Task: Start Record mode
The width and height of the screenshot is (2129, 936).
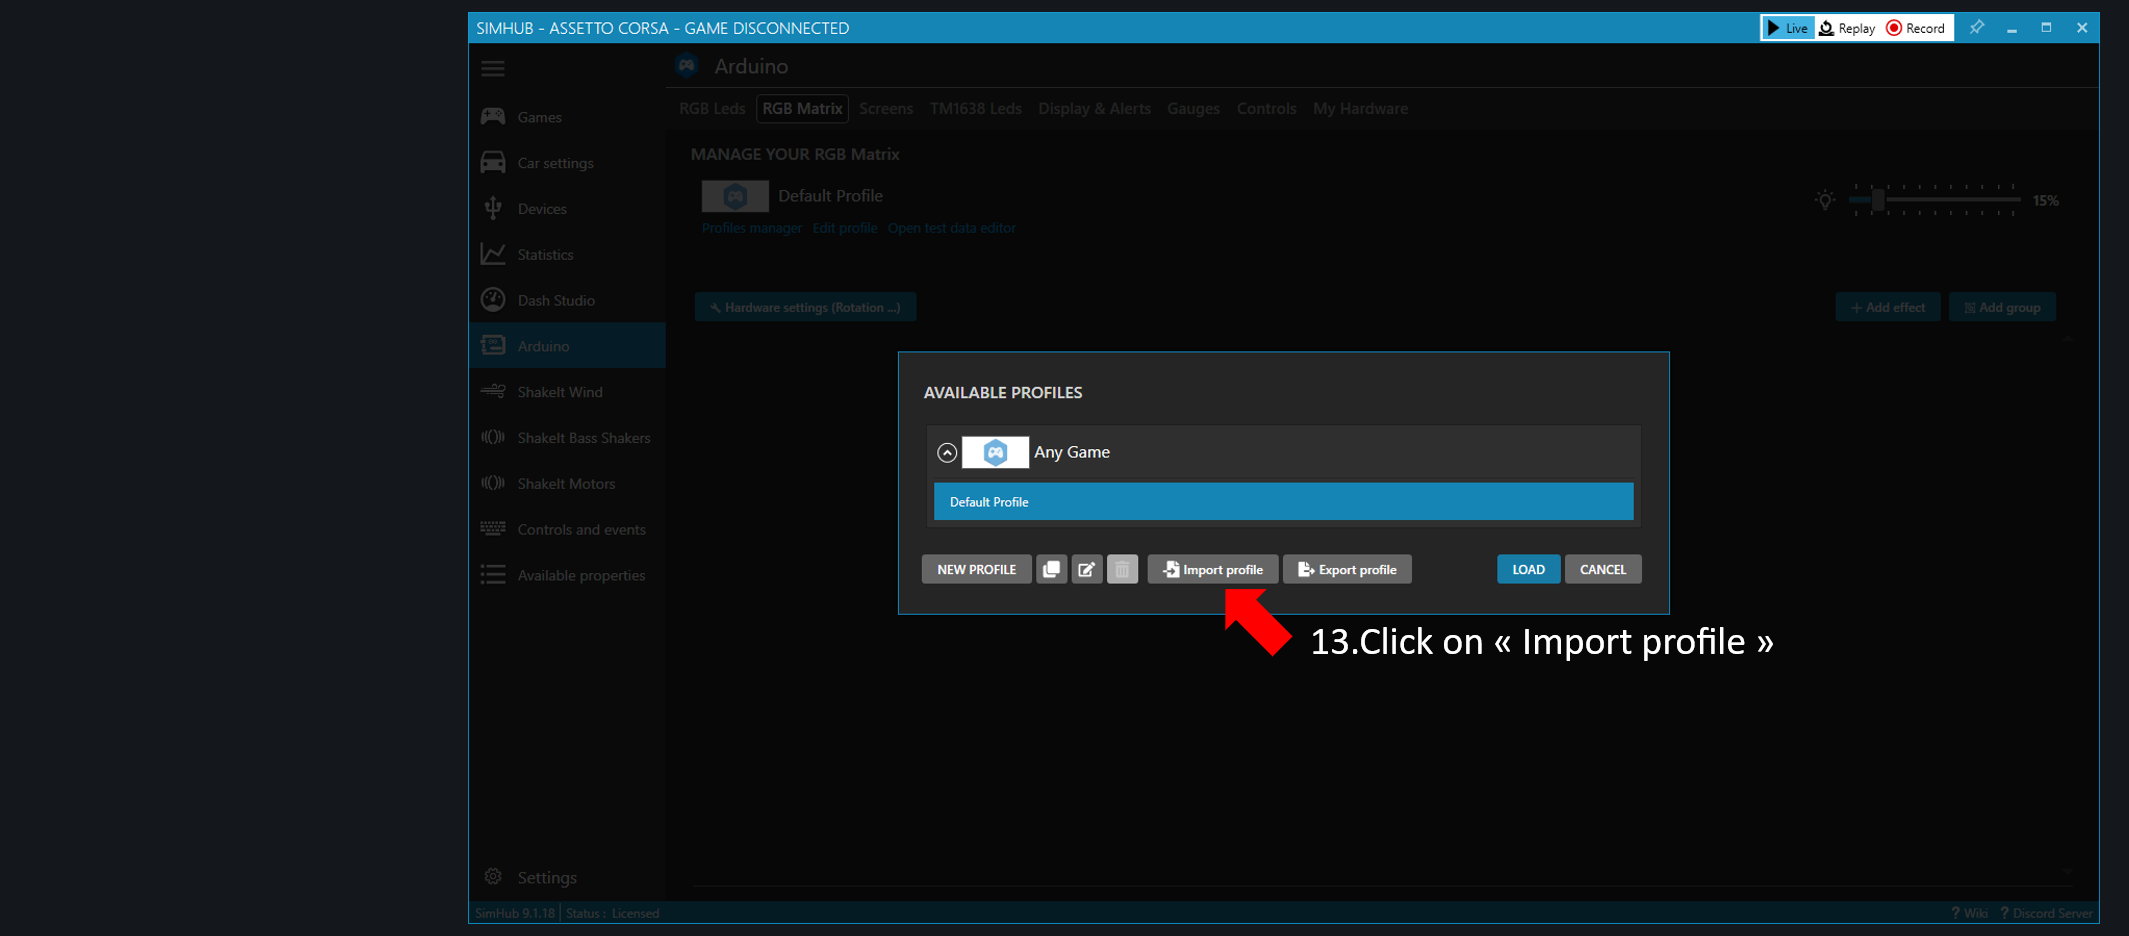Action: click(1916, 28)
